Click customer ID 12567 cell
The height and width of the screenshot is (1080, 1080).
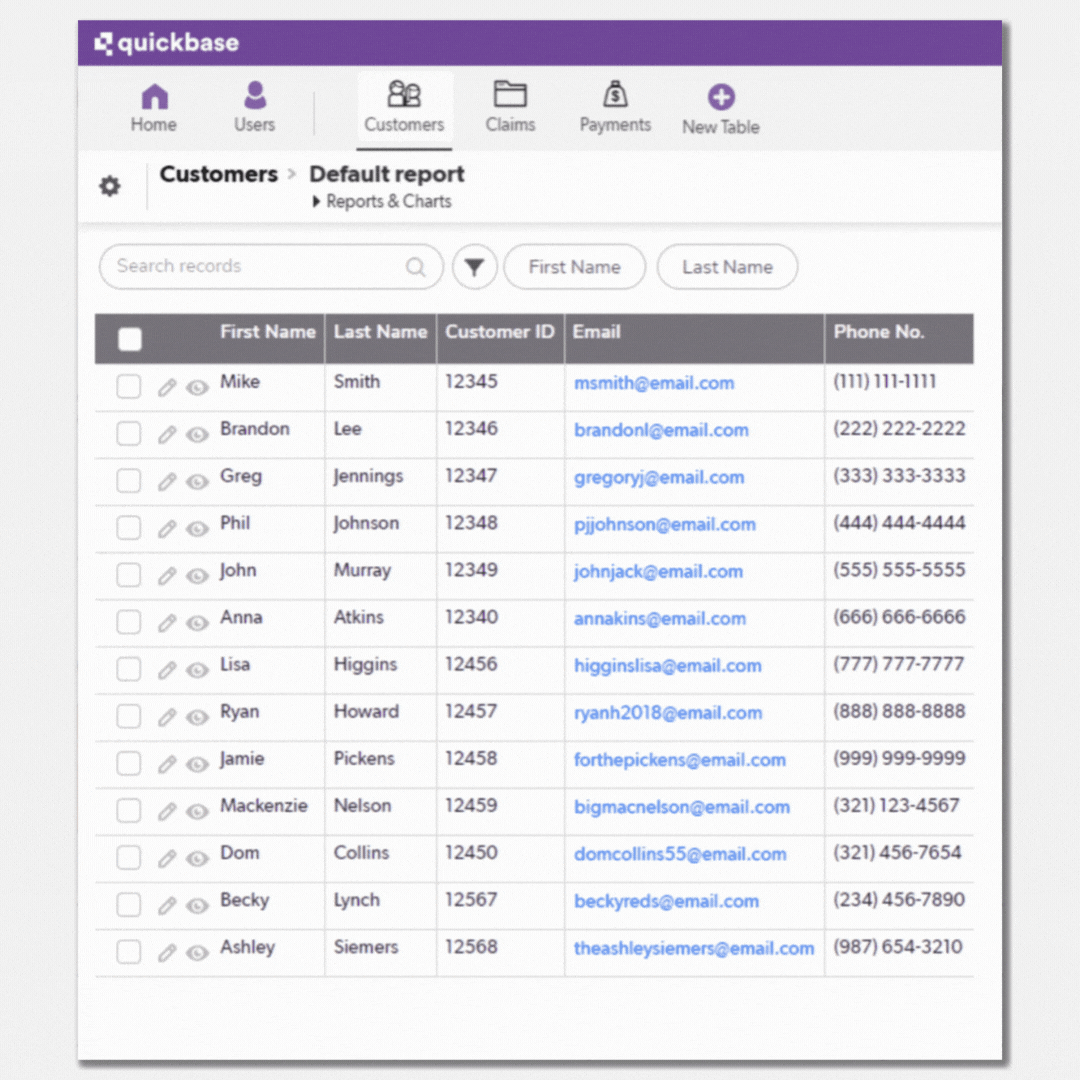pyautogui.click(x=471, y=900)
